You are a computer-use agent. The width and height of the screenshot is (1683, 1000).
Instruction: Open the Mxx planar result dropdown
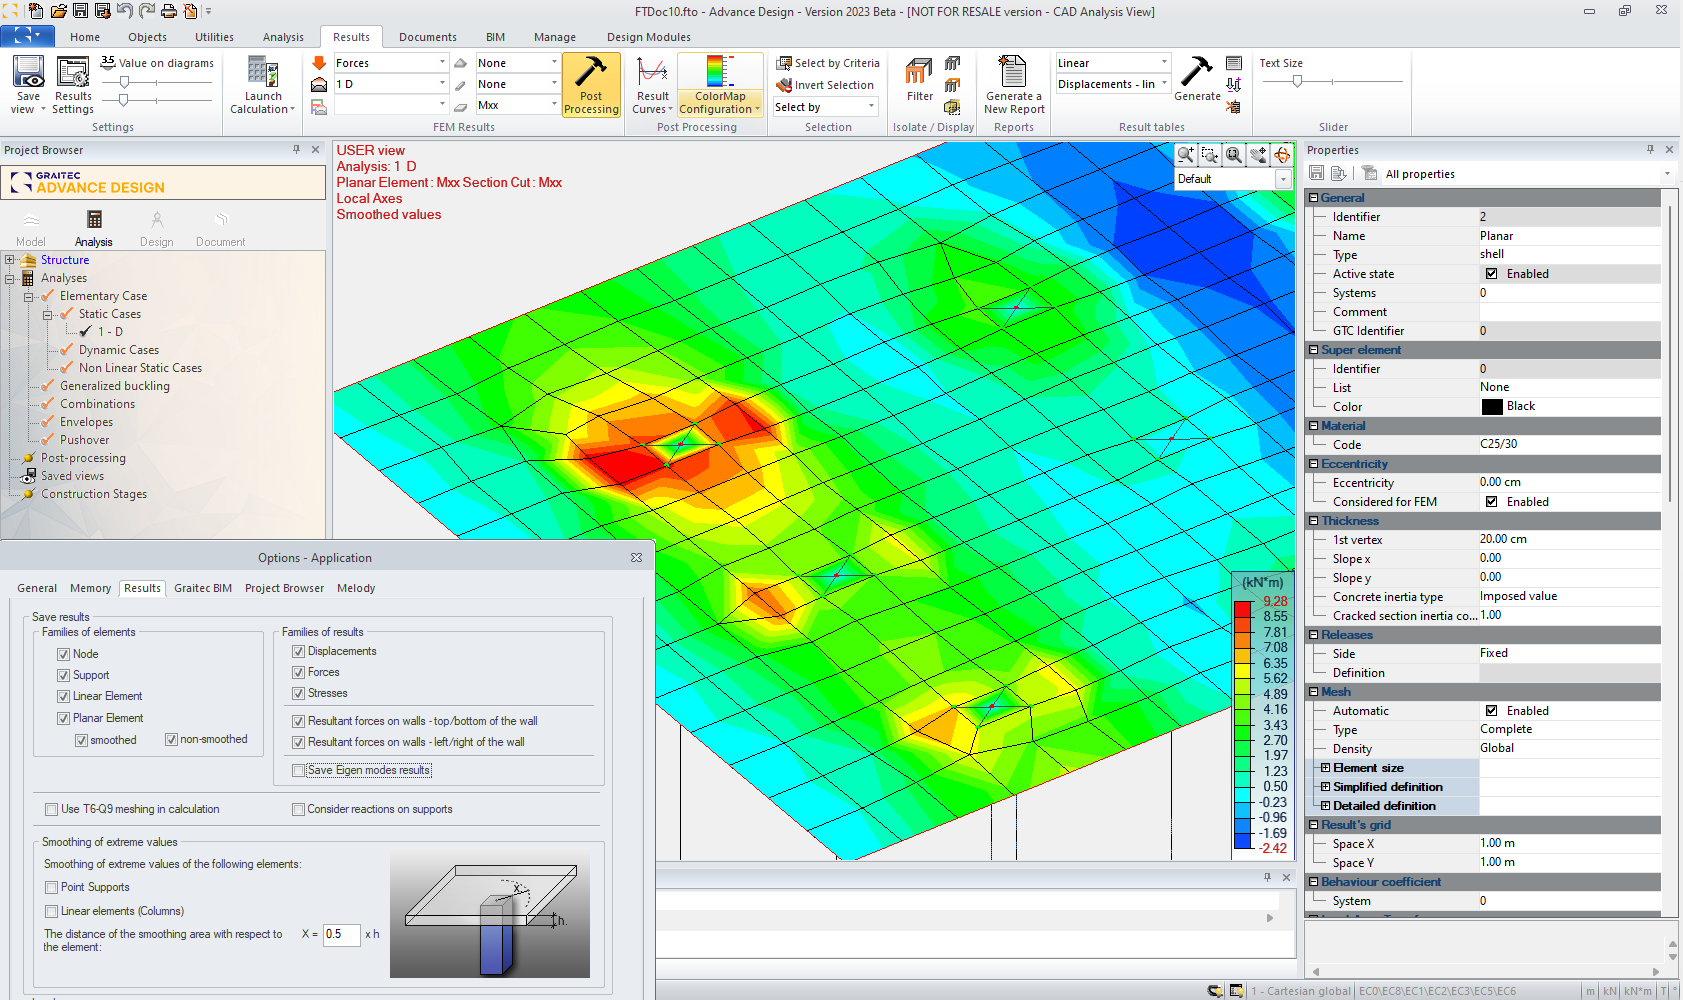tap(554, 105)
